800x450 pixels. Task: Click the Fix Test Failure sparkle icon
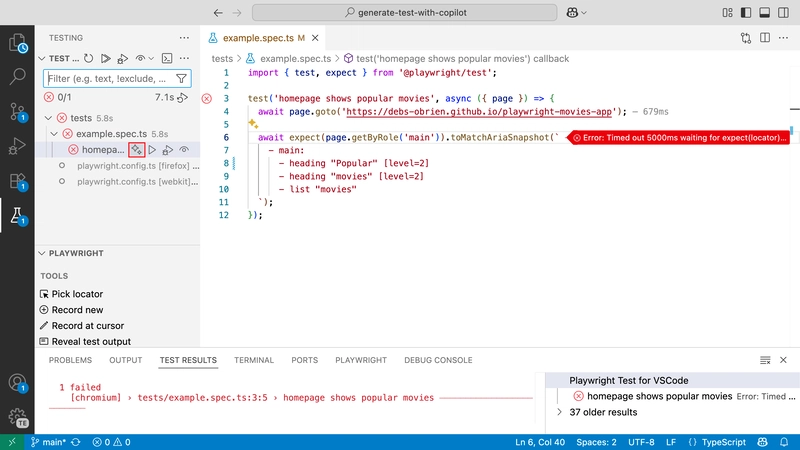tap(136, 149)
